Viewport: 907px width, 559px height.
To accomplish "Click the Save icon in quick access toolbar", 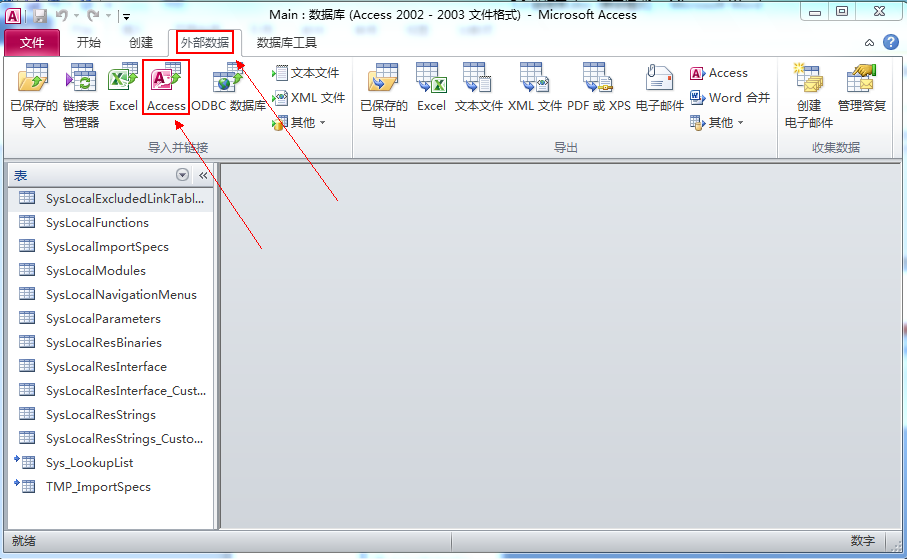I will (40, 16).
